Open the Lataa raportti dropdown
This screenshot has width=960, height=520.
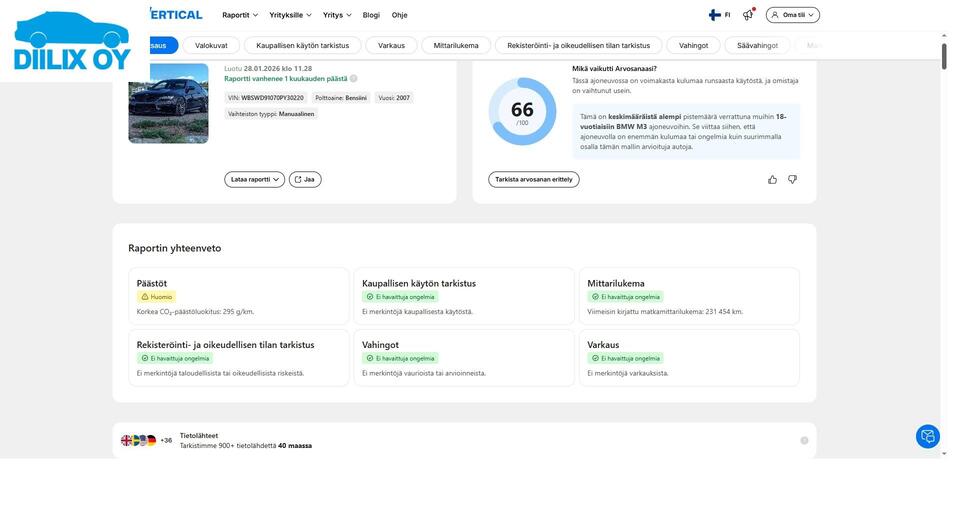click(x=254, y=179)
